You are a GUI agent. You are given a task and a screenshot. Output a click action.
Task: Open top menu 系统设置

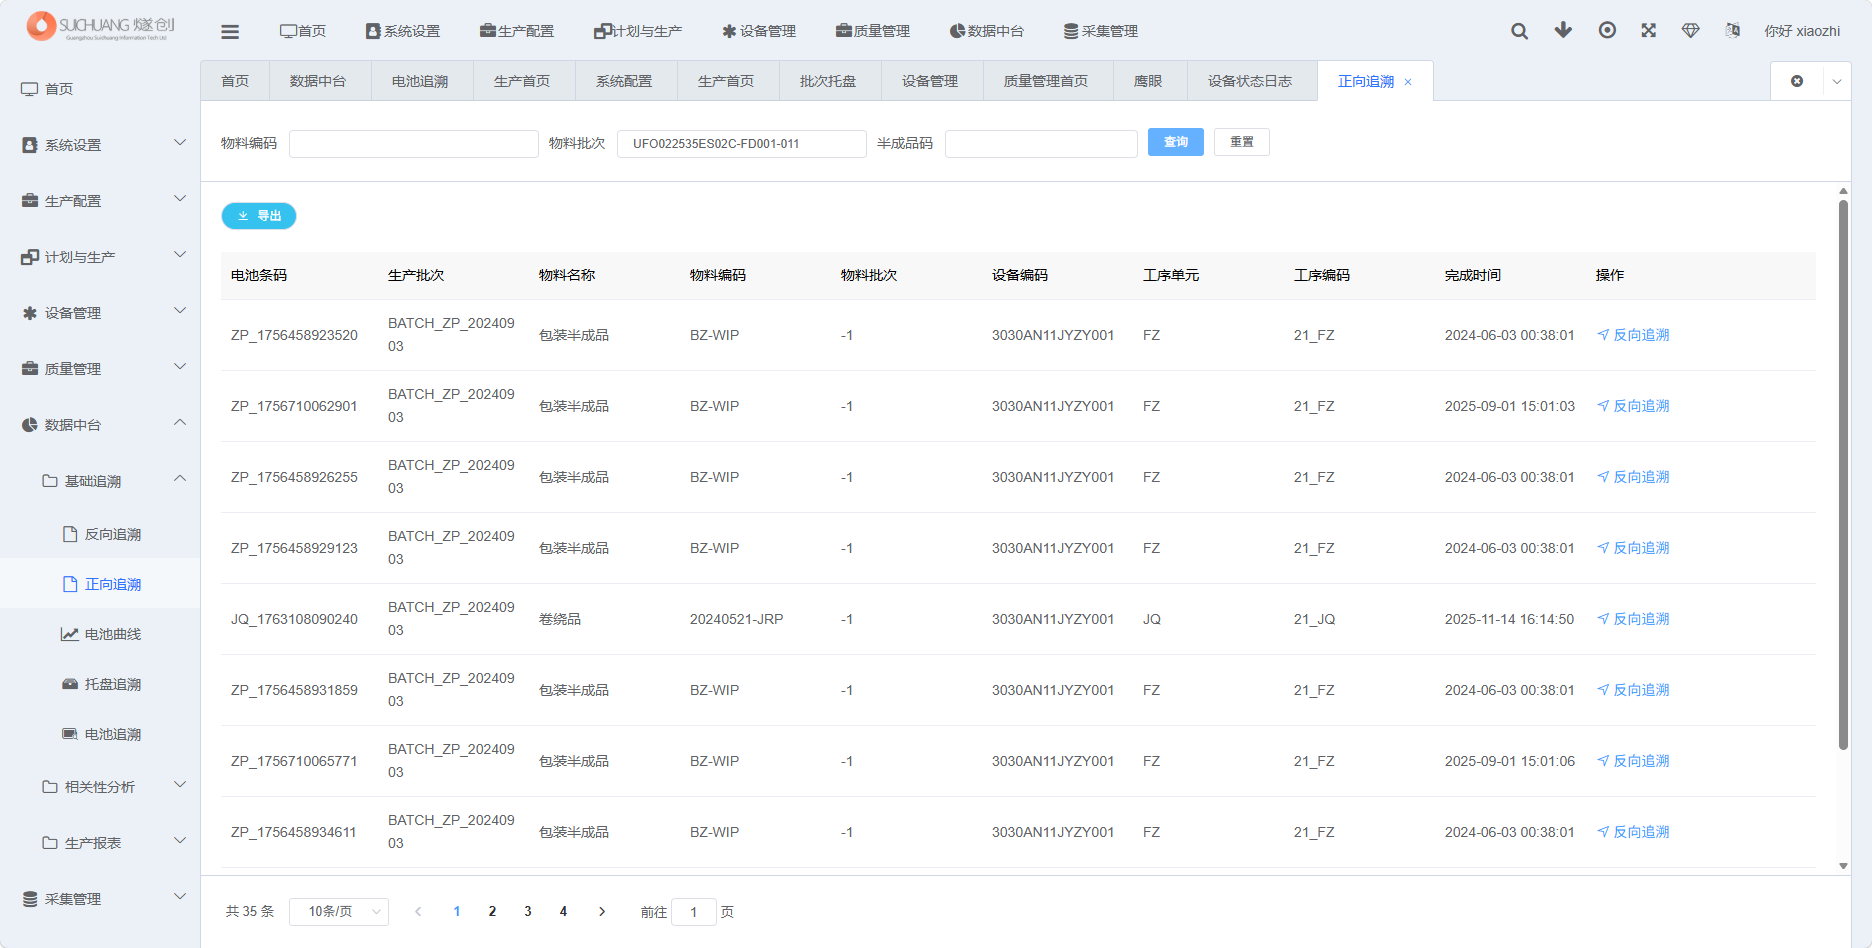coord(403,31)
